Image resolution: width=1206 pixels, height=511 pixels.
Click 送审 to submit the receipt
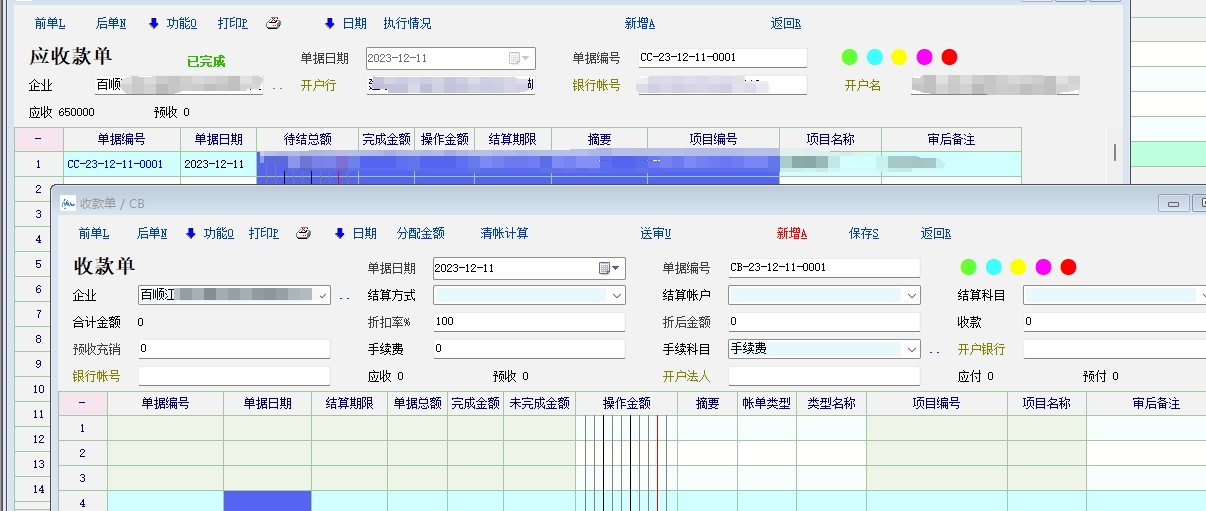click(655, 234)
